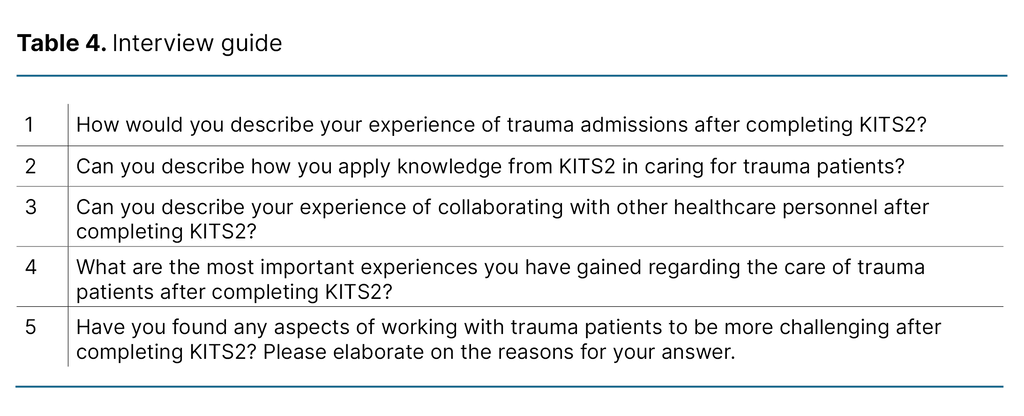The image size is (1024, 416).
Task: Select the question on collaborating with healthcare personnel
Action: pyautogui.click(x=503, y=219)
